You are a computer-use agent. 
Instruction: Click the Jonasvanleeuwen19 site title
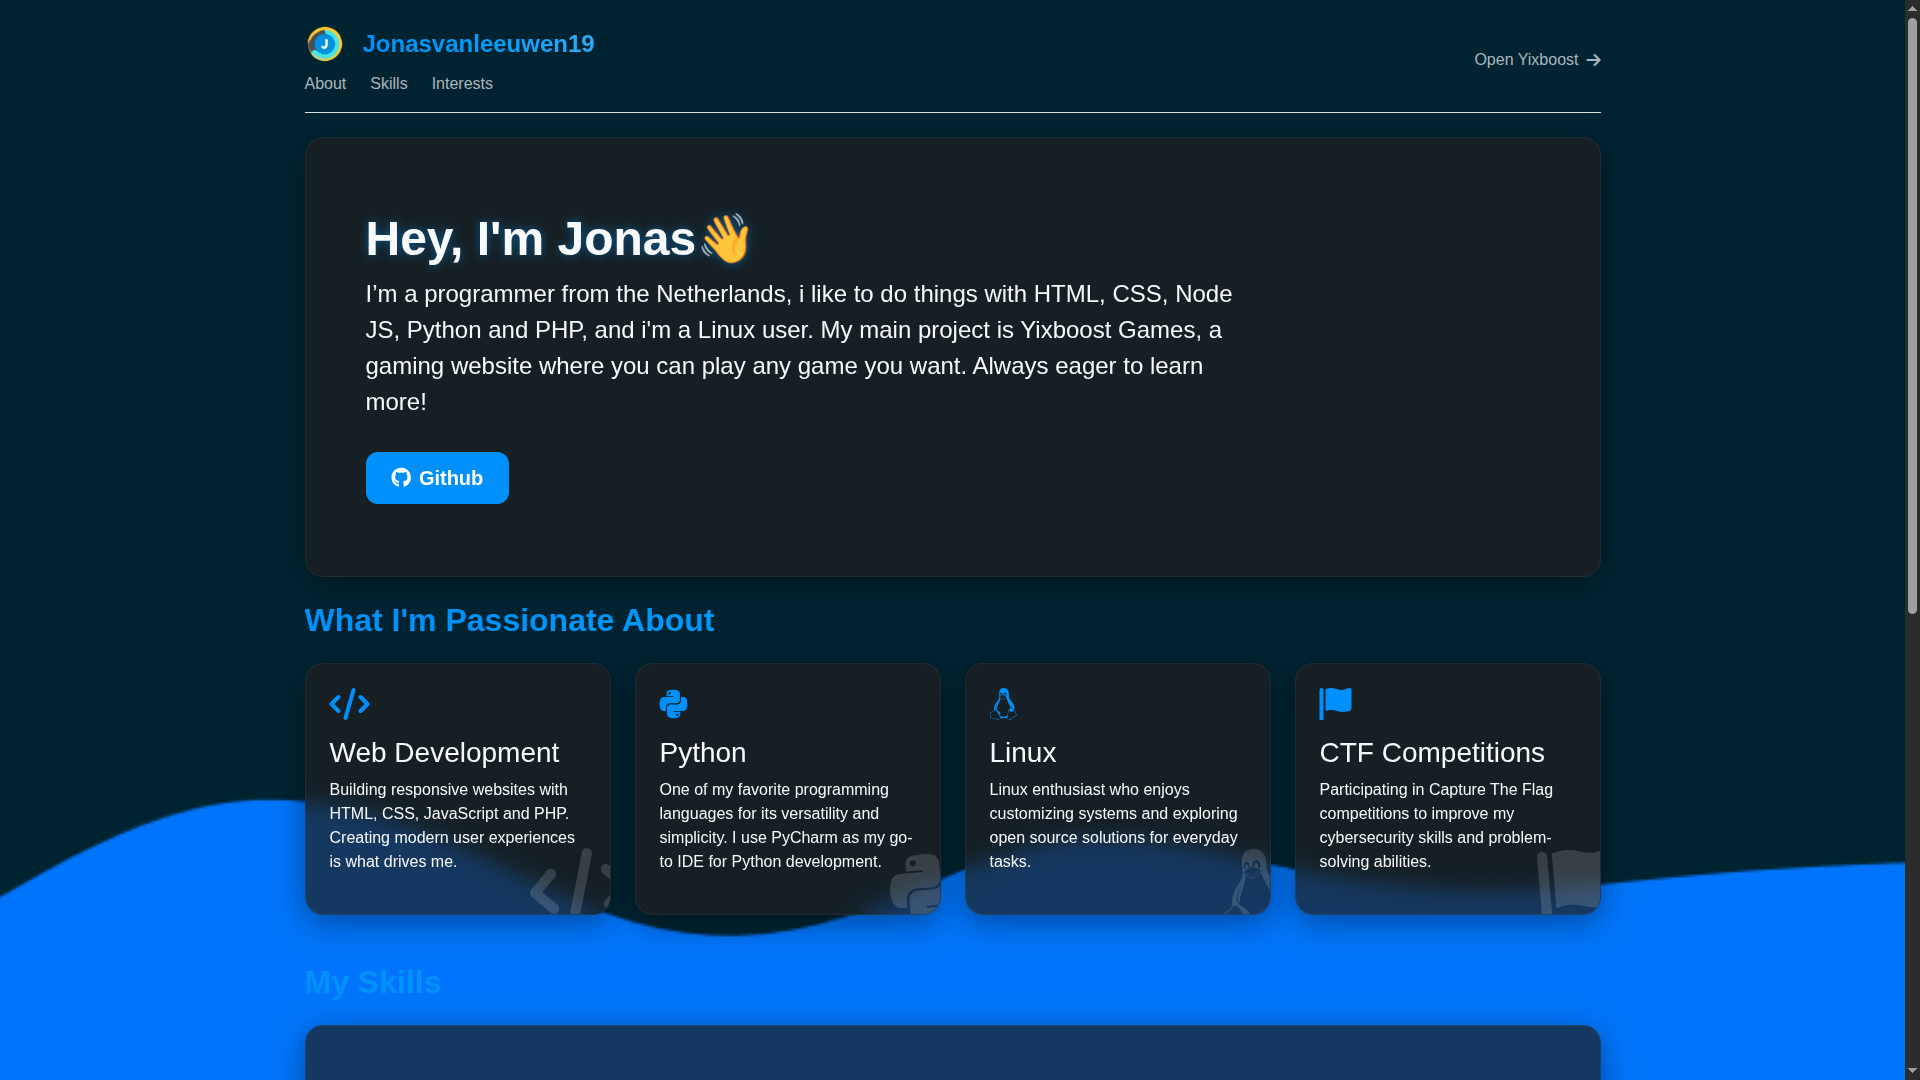(478, 44)
